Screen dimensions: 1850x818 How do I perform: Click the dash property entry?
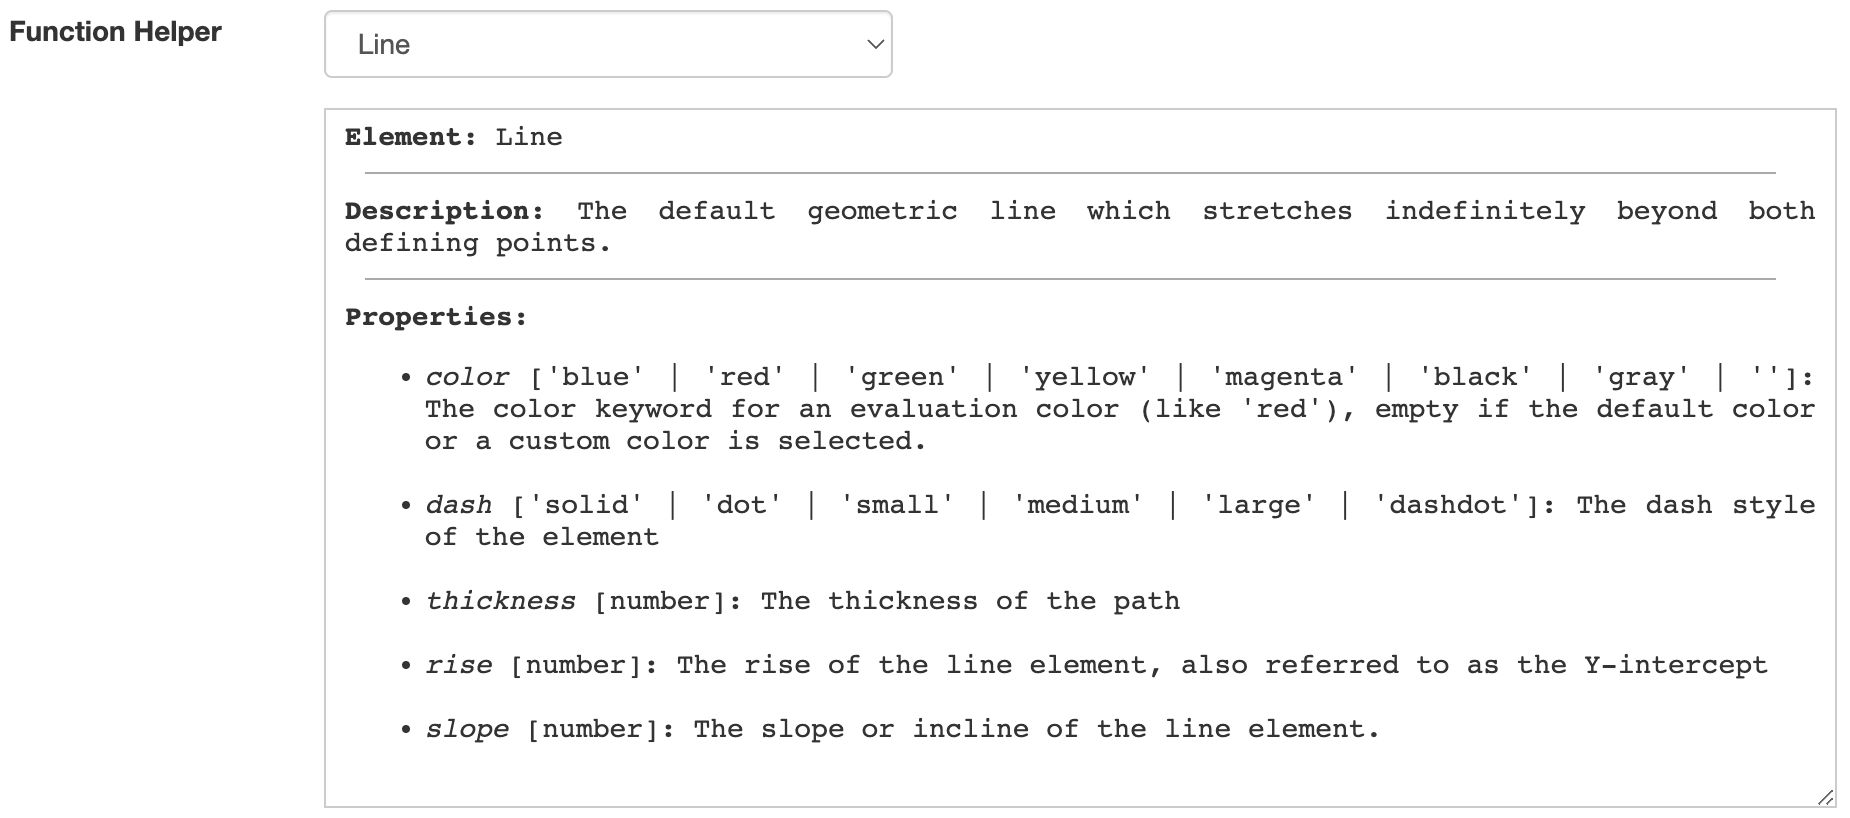coord(459,504)
